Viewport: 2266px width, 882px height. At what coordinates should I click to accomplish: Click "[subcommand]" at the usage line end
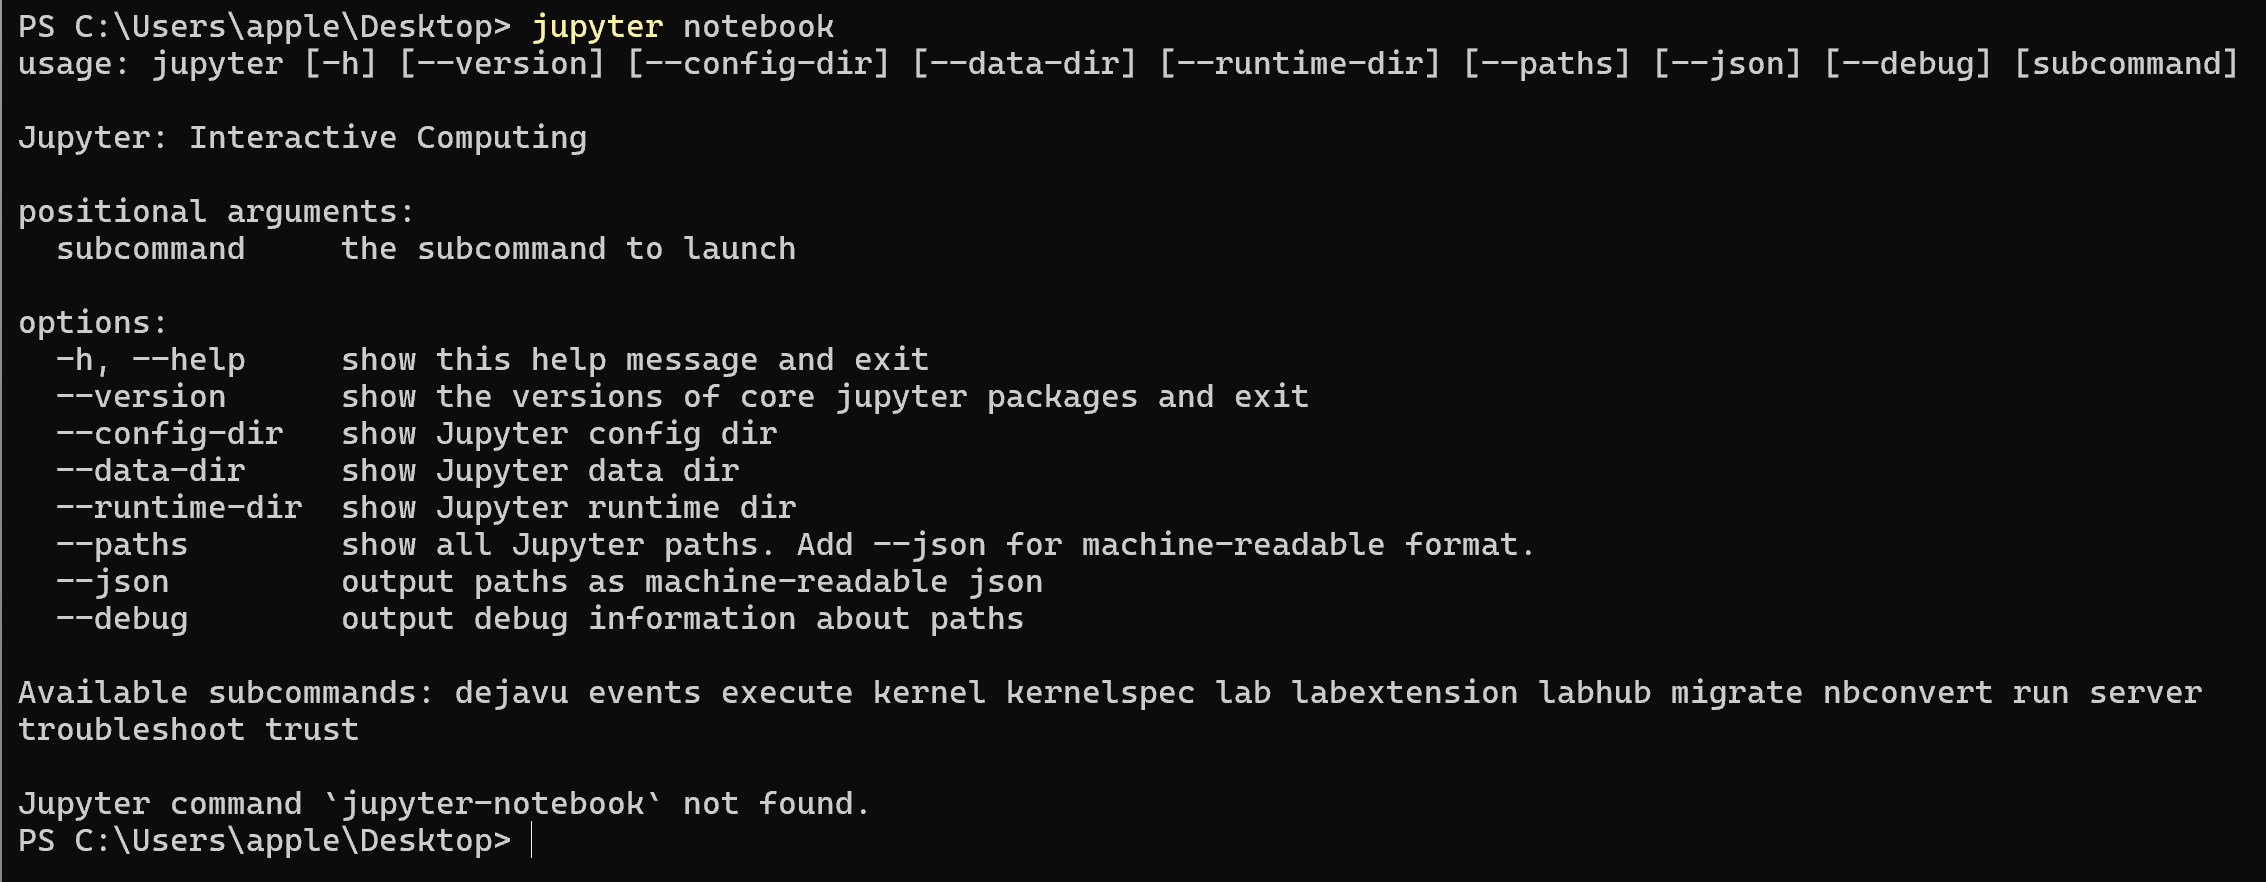click(x=2125, y=64)
